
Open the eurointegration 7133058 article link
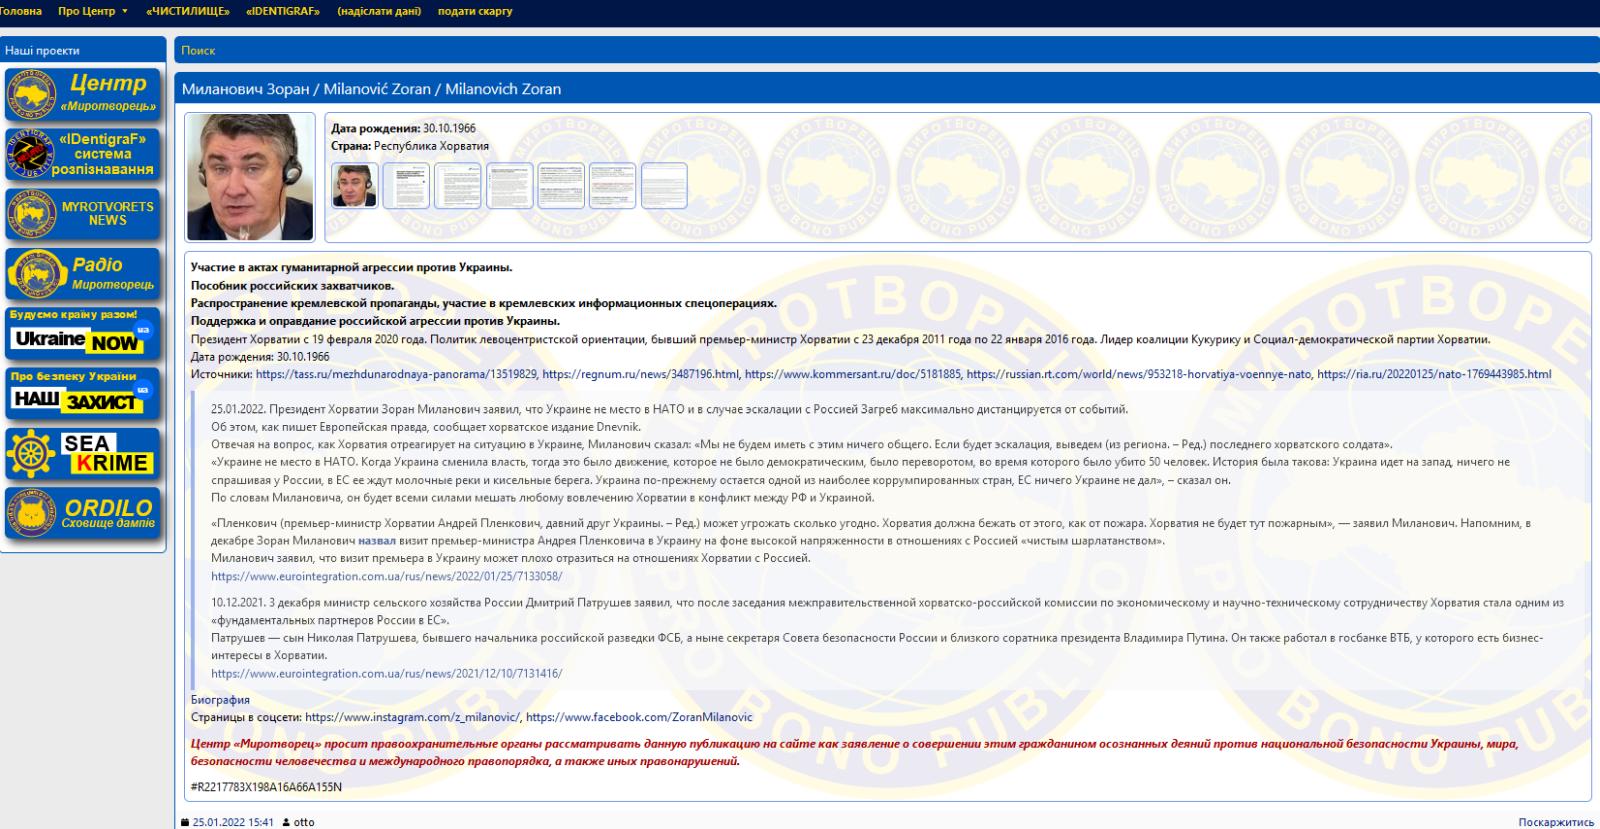pos(386,577)
